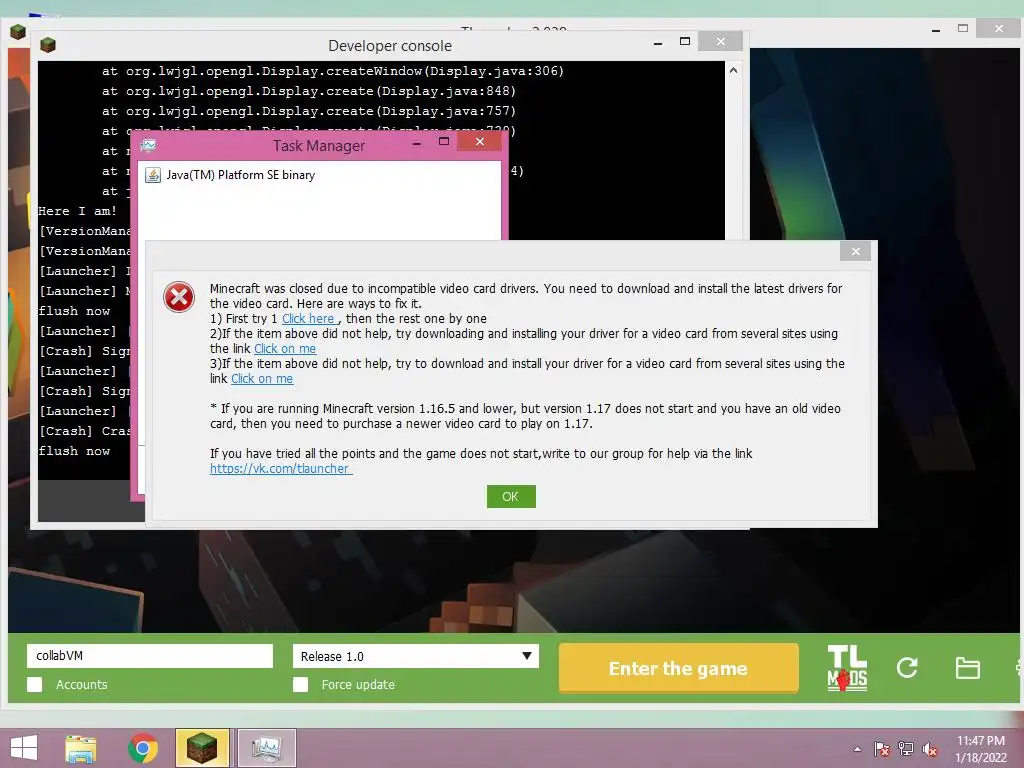Minimize the TLauncher main window
Viewport: 1024px width, 768px height.
pos(936,29)
